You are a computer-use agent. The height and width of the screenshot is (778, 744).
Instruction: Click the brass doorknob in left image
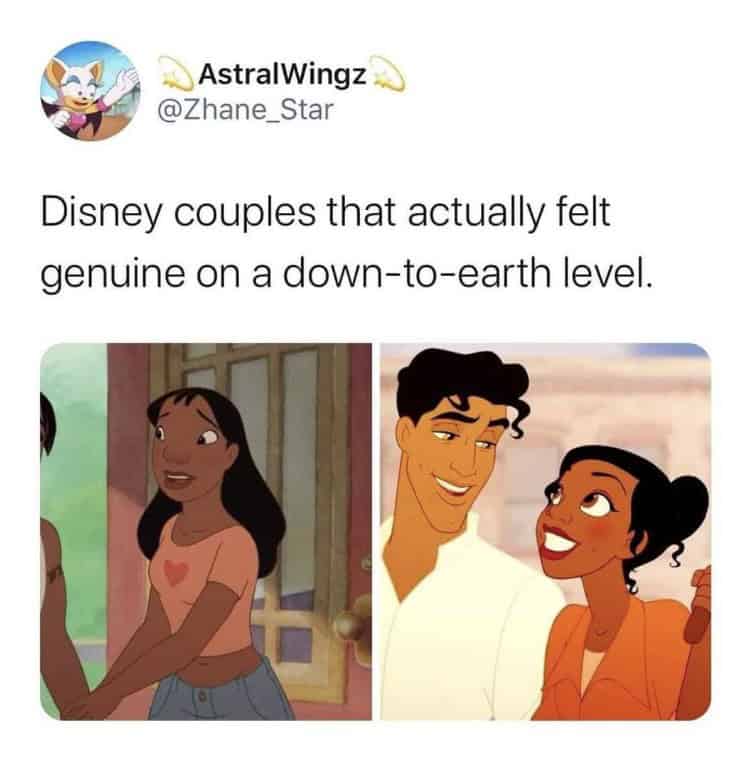(351, 627)
